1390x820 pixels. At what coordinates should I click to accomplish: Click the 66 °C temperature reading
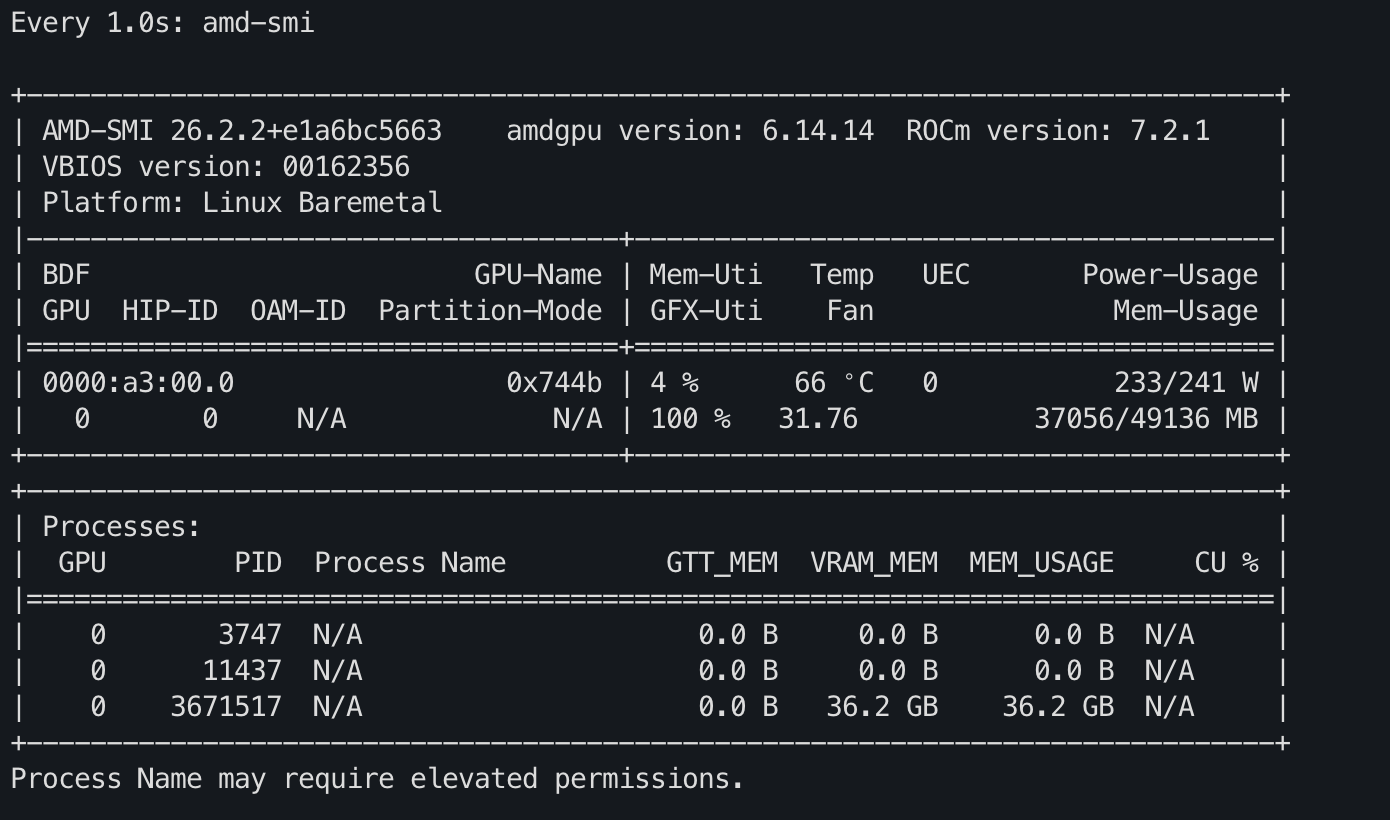click(834, 383)
